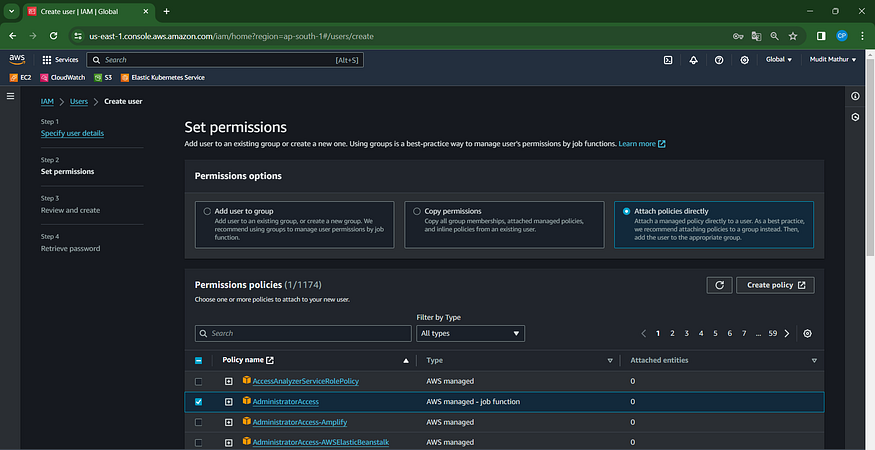The height and width of the screenshot is (450, 875).
Task: Sort by Type column arrow
Action: tap(610, 361)
